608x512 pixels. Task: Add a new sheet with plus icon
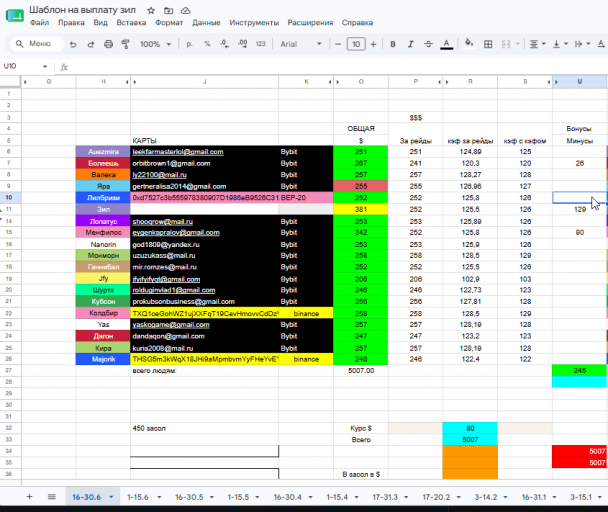point(29,497)
